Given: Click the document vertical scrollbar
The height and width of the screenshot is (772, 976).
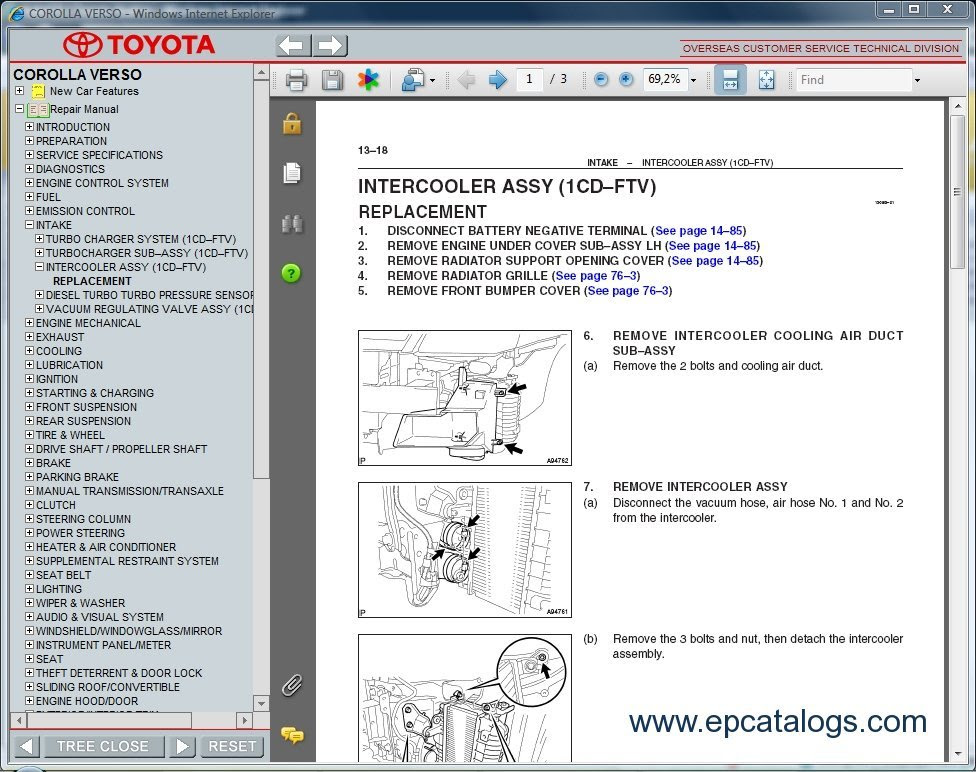Looking at the screenshot, I should point(957,192).
